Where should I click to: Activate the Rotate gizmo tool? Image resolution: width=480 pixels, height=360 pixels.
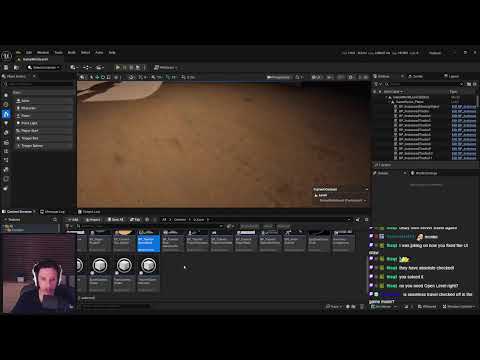click(x=103, y=77)
